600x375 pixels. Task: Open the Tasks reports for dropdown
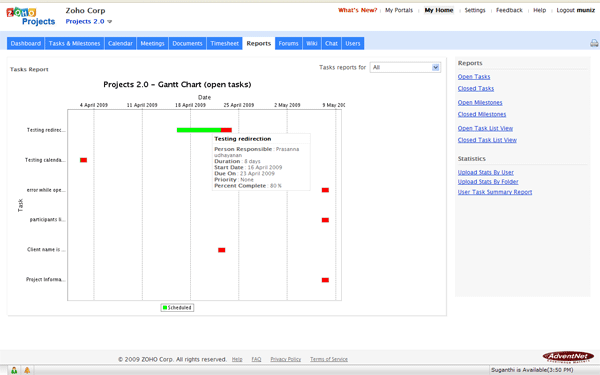tap(405, 67)
